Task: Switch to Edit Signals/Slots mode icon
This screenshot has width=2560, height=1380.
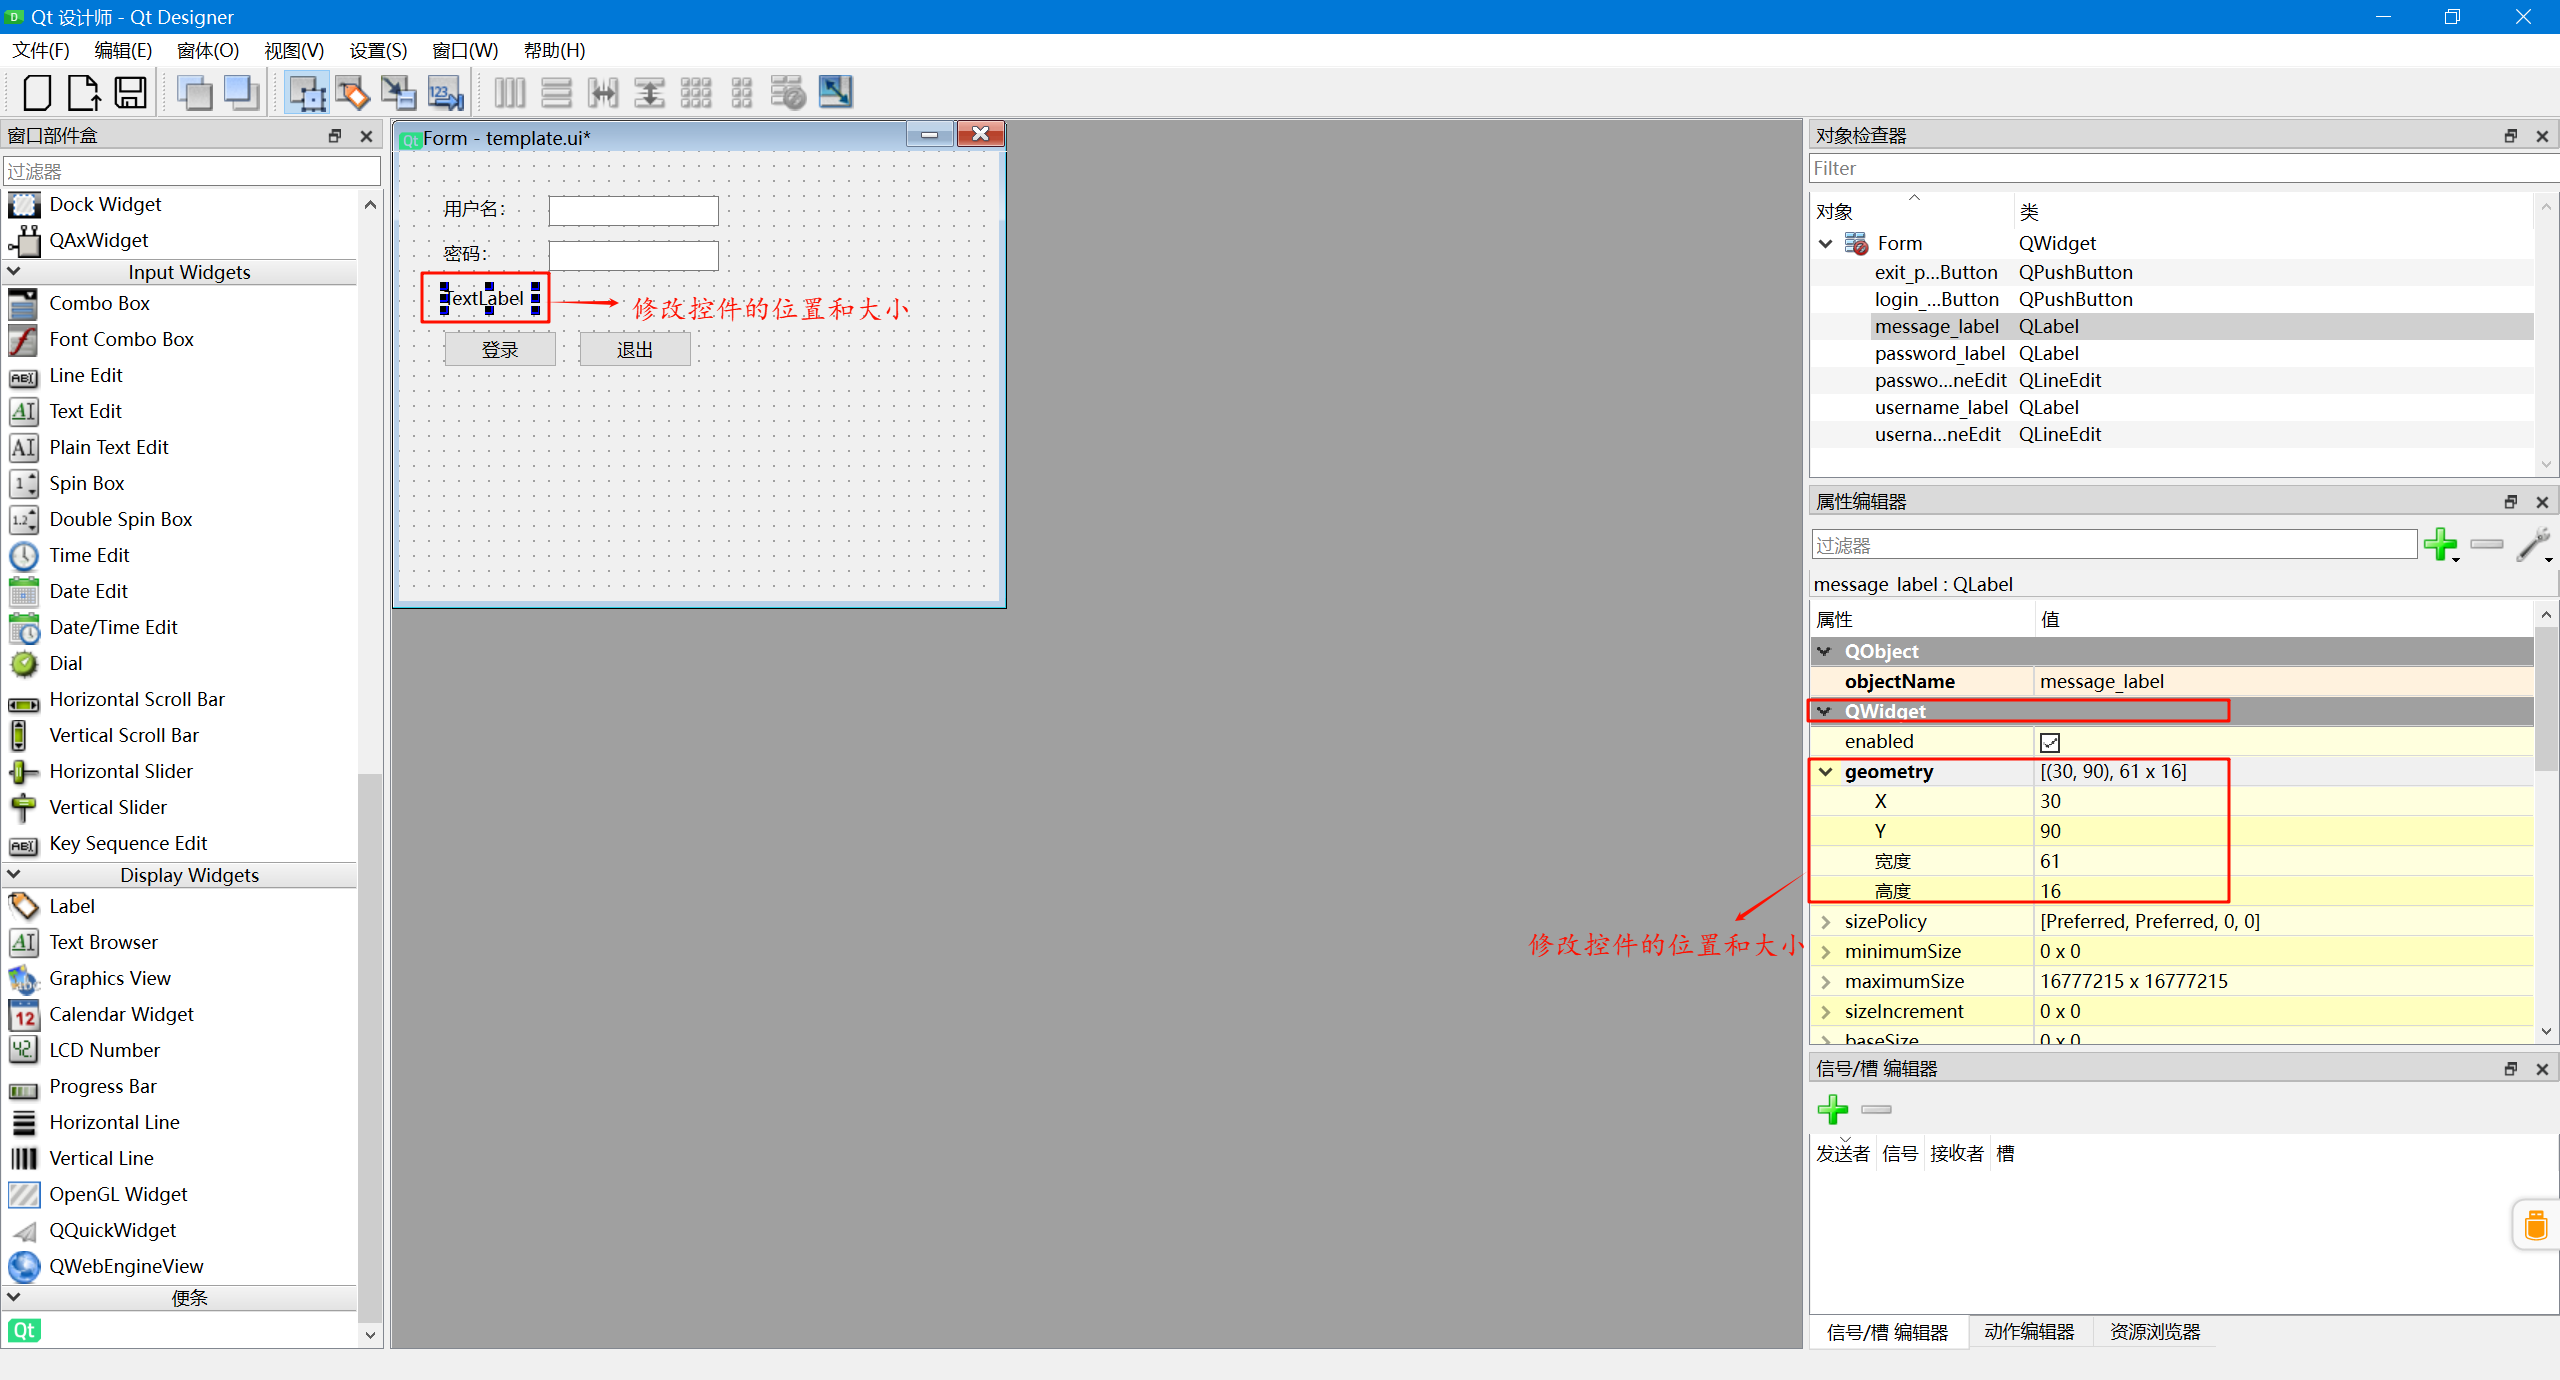Action: (x=352, y=93)
